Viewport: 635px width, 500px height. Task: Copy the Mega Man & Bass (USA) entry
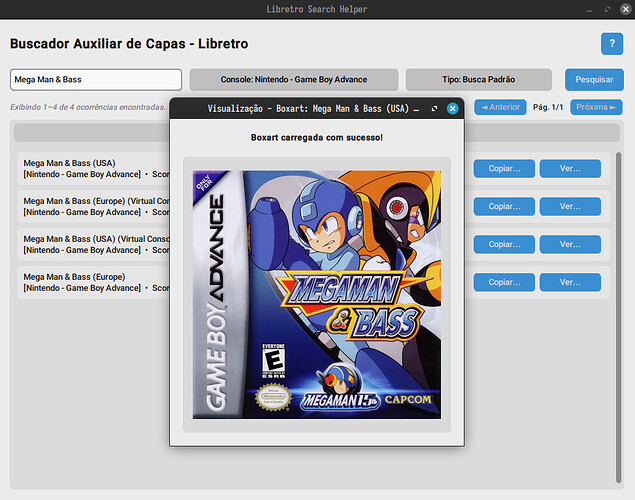(504, 168)
